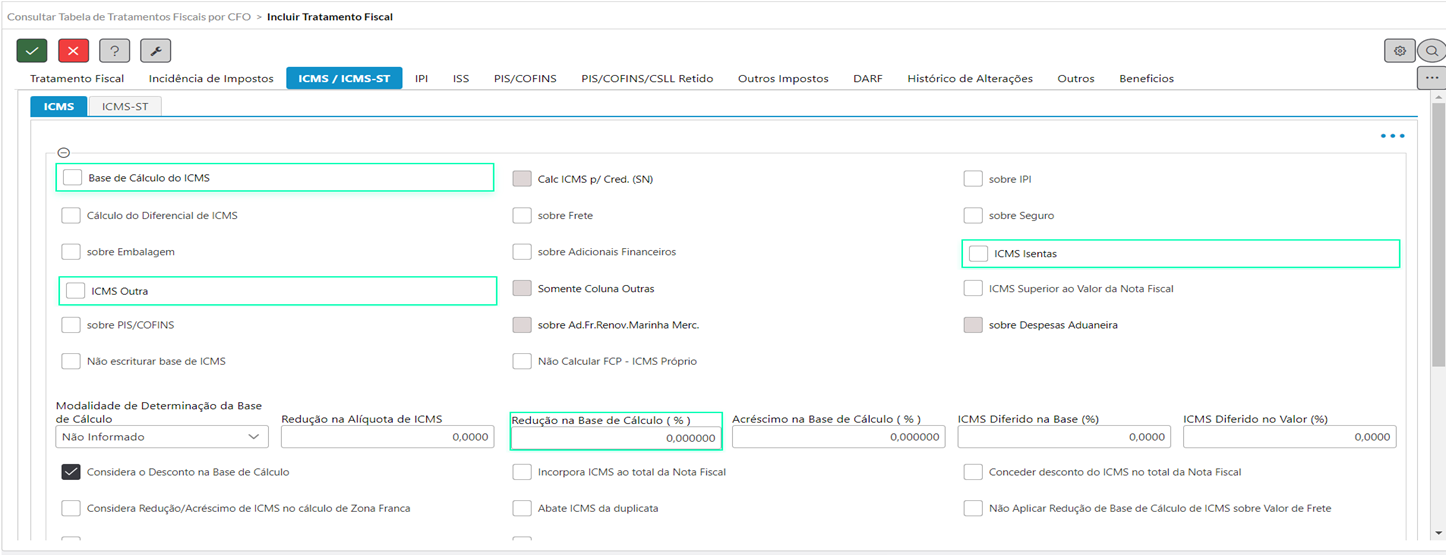Enable the Base de Cálculo do ICMS checkbox

72,178
